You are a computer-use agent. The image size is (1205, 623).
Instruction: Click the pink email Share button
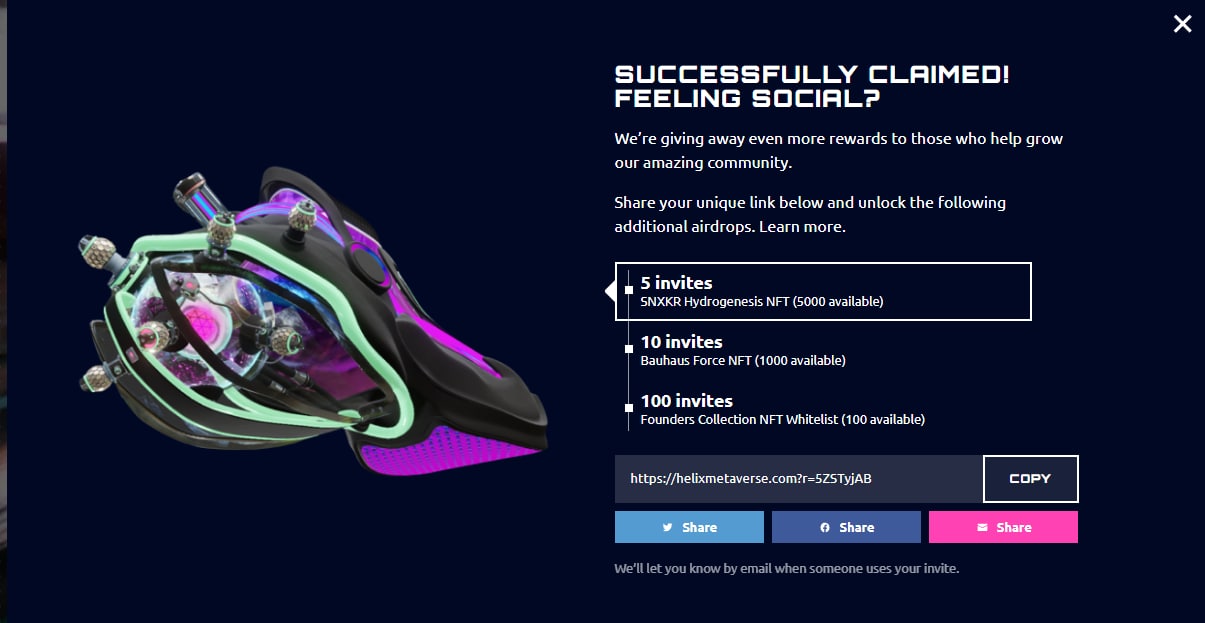coord(1003,527)
